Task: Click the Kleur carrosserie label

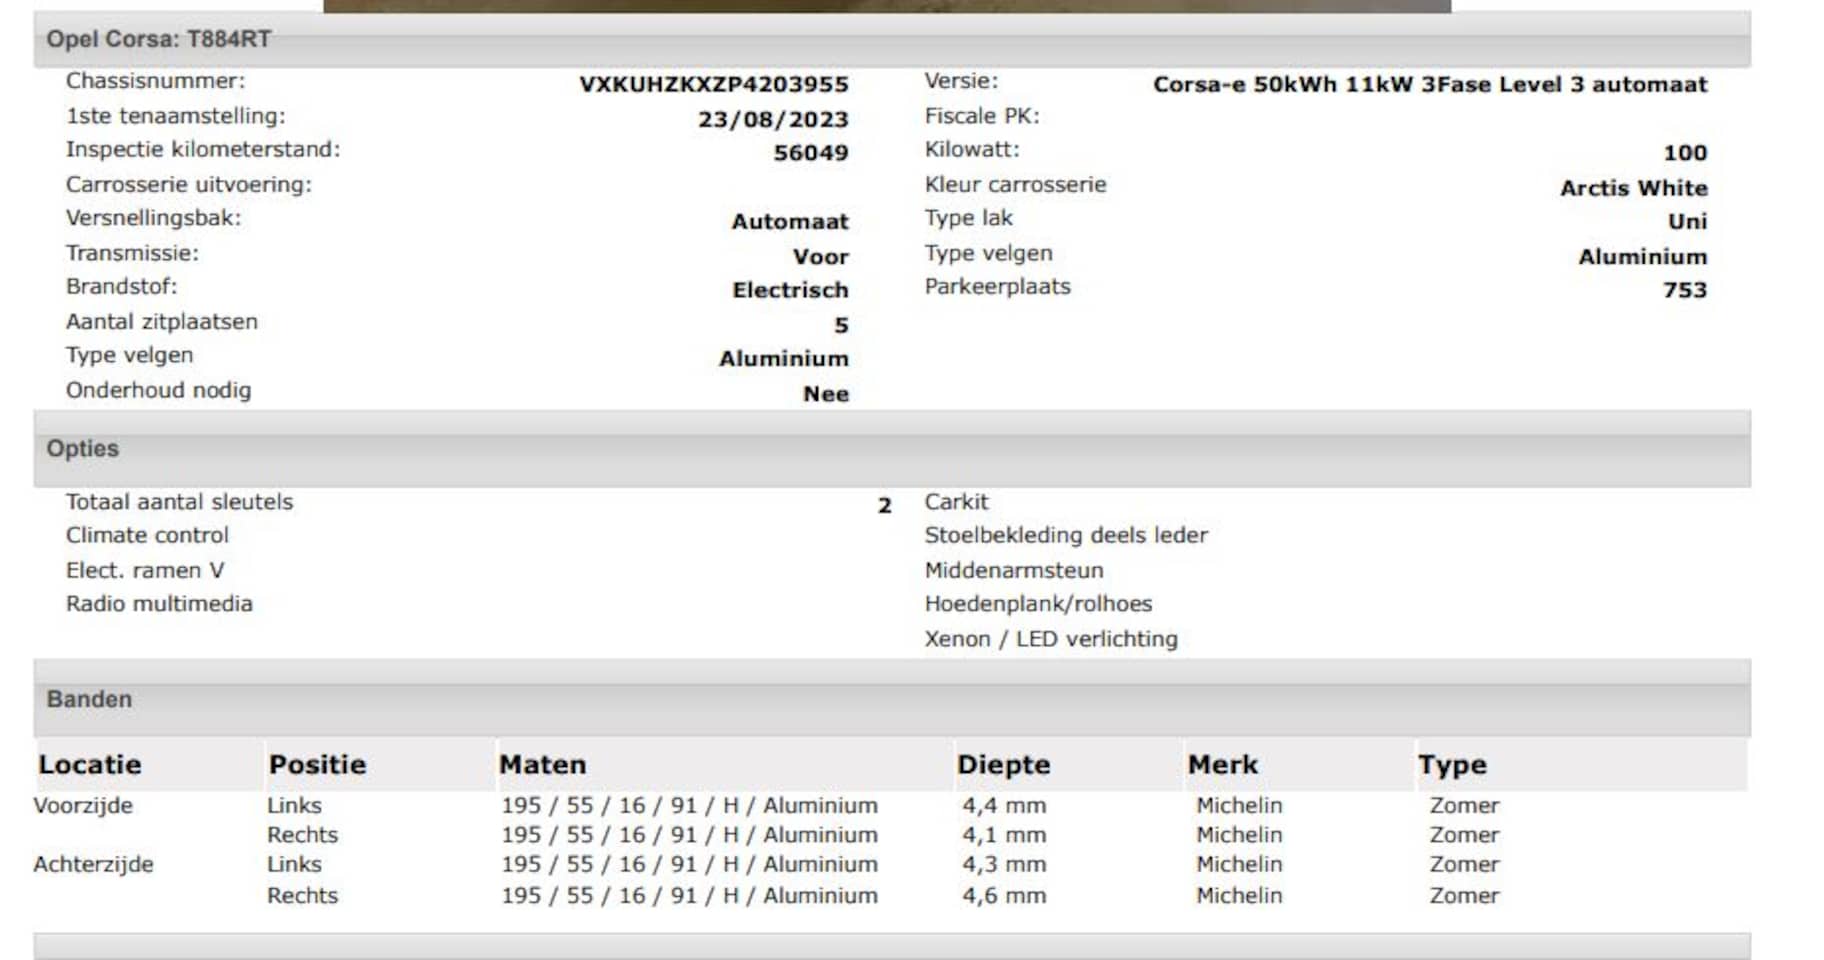Action: [1016, 185]
